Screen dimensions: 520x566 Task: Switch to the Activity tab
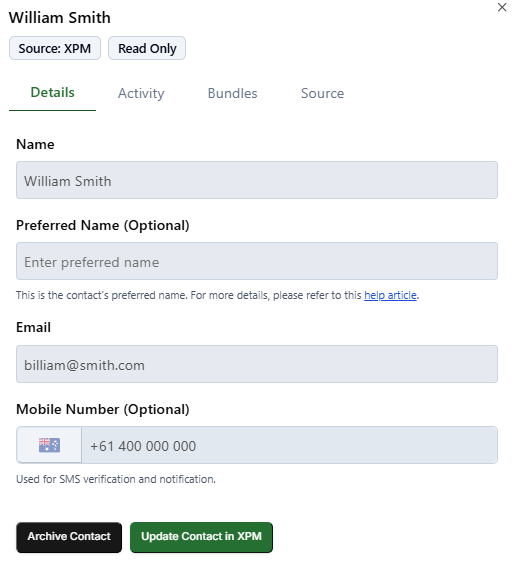click(x=141, y=93)
